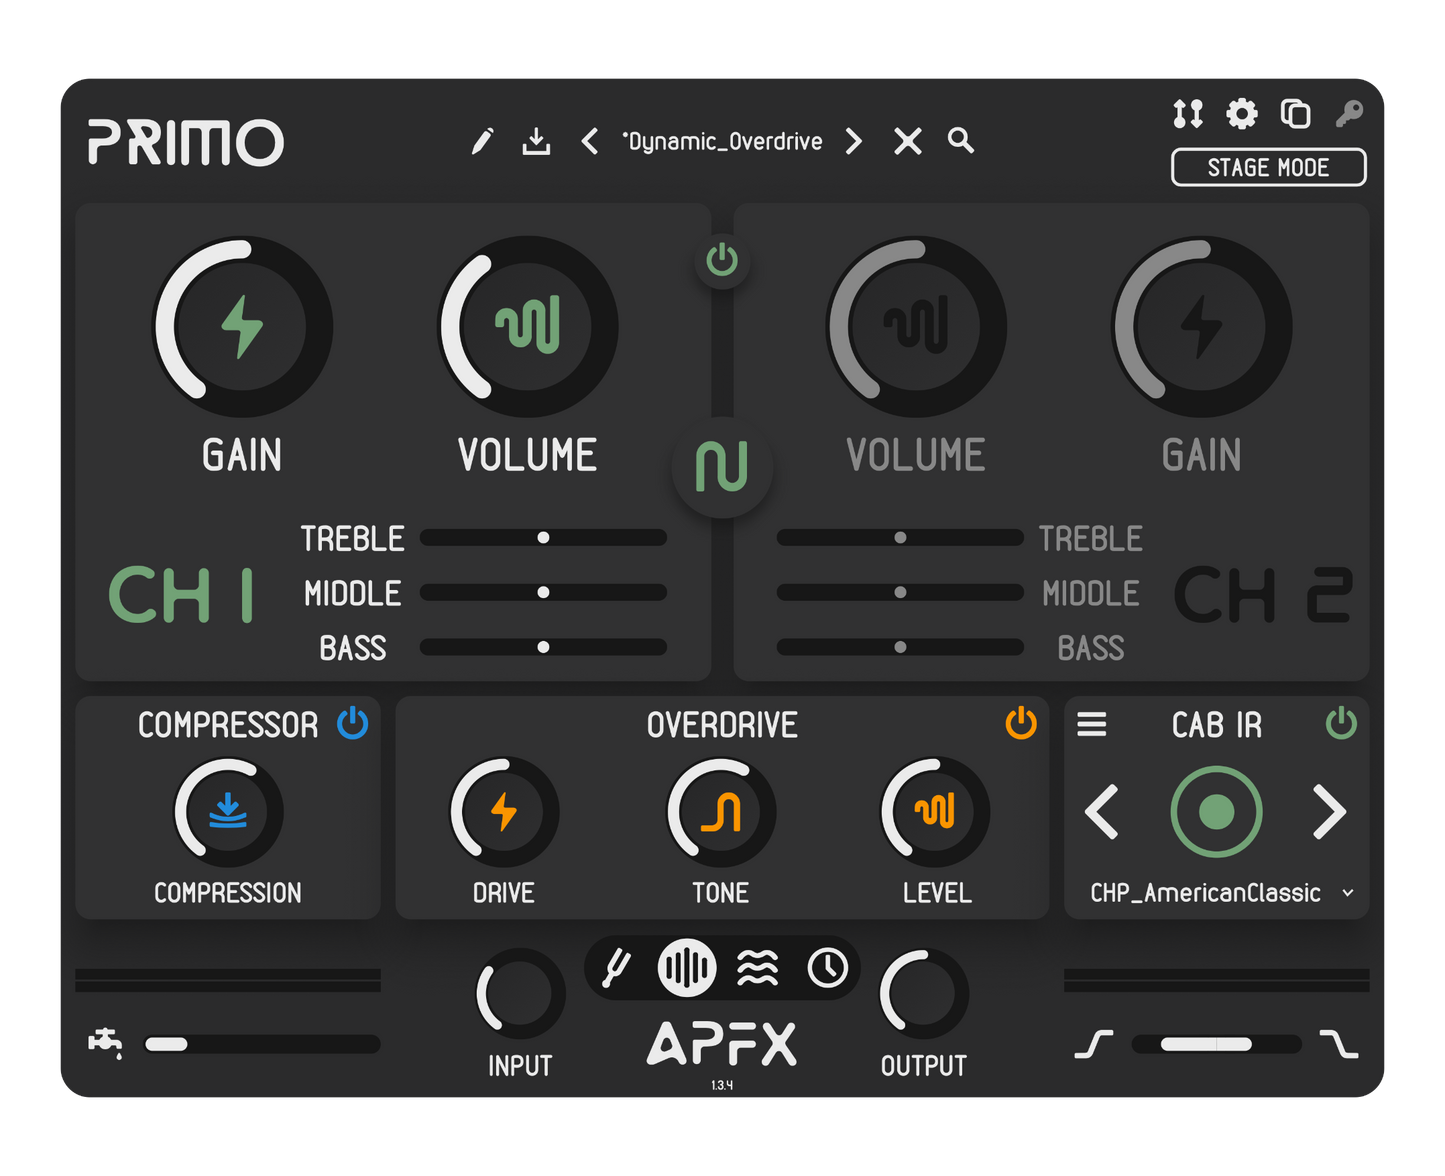This screenshot has width=1445, height=1176.
Task: Toggle the Cab IR power button
Action: tap(1340, 723)
